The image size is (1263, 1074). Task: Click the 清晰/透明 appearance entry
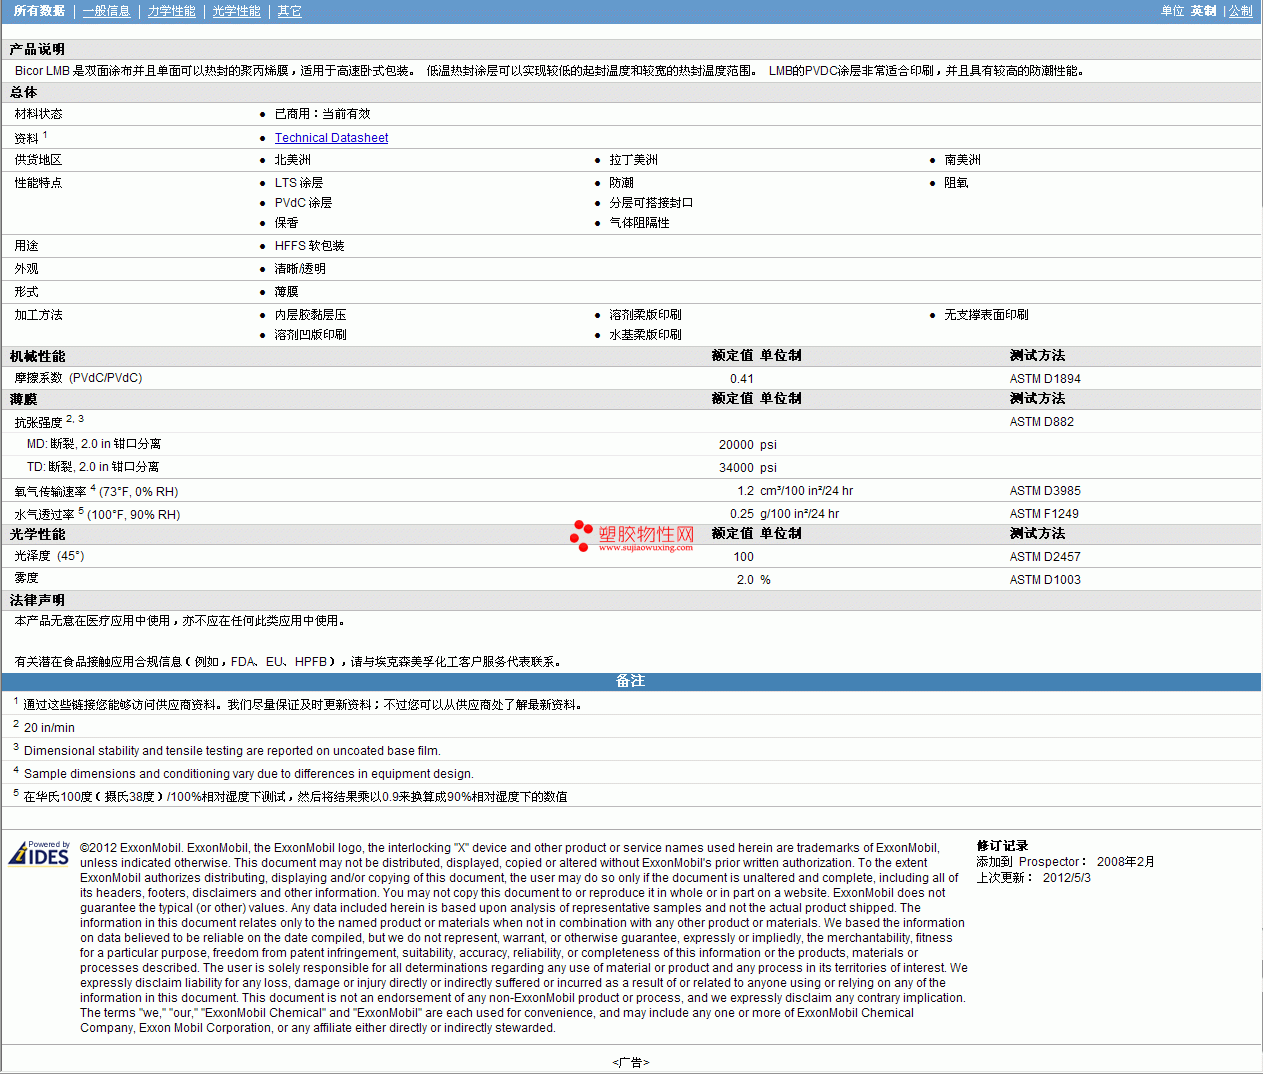tap(300, 269)
